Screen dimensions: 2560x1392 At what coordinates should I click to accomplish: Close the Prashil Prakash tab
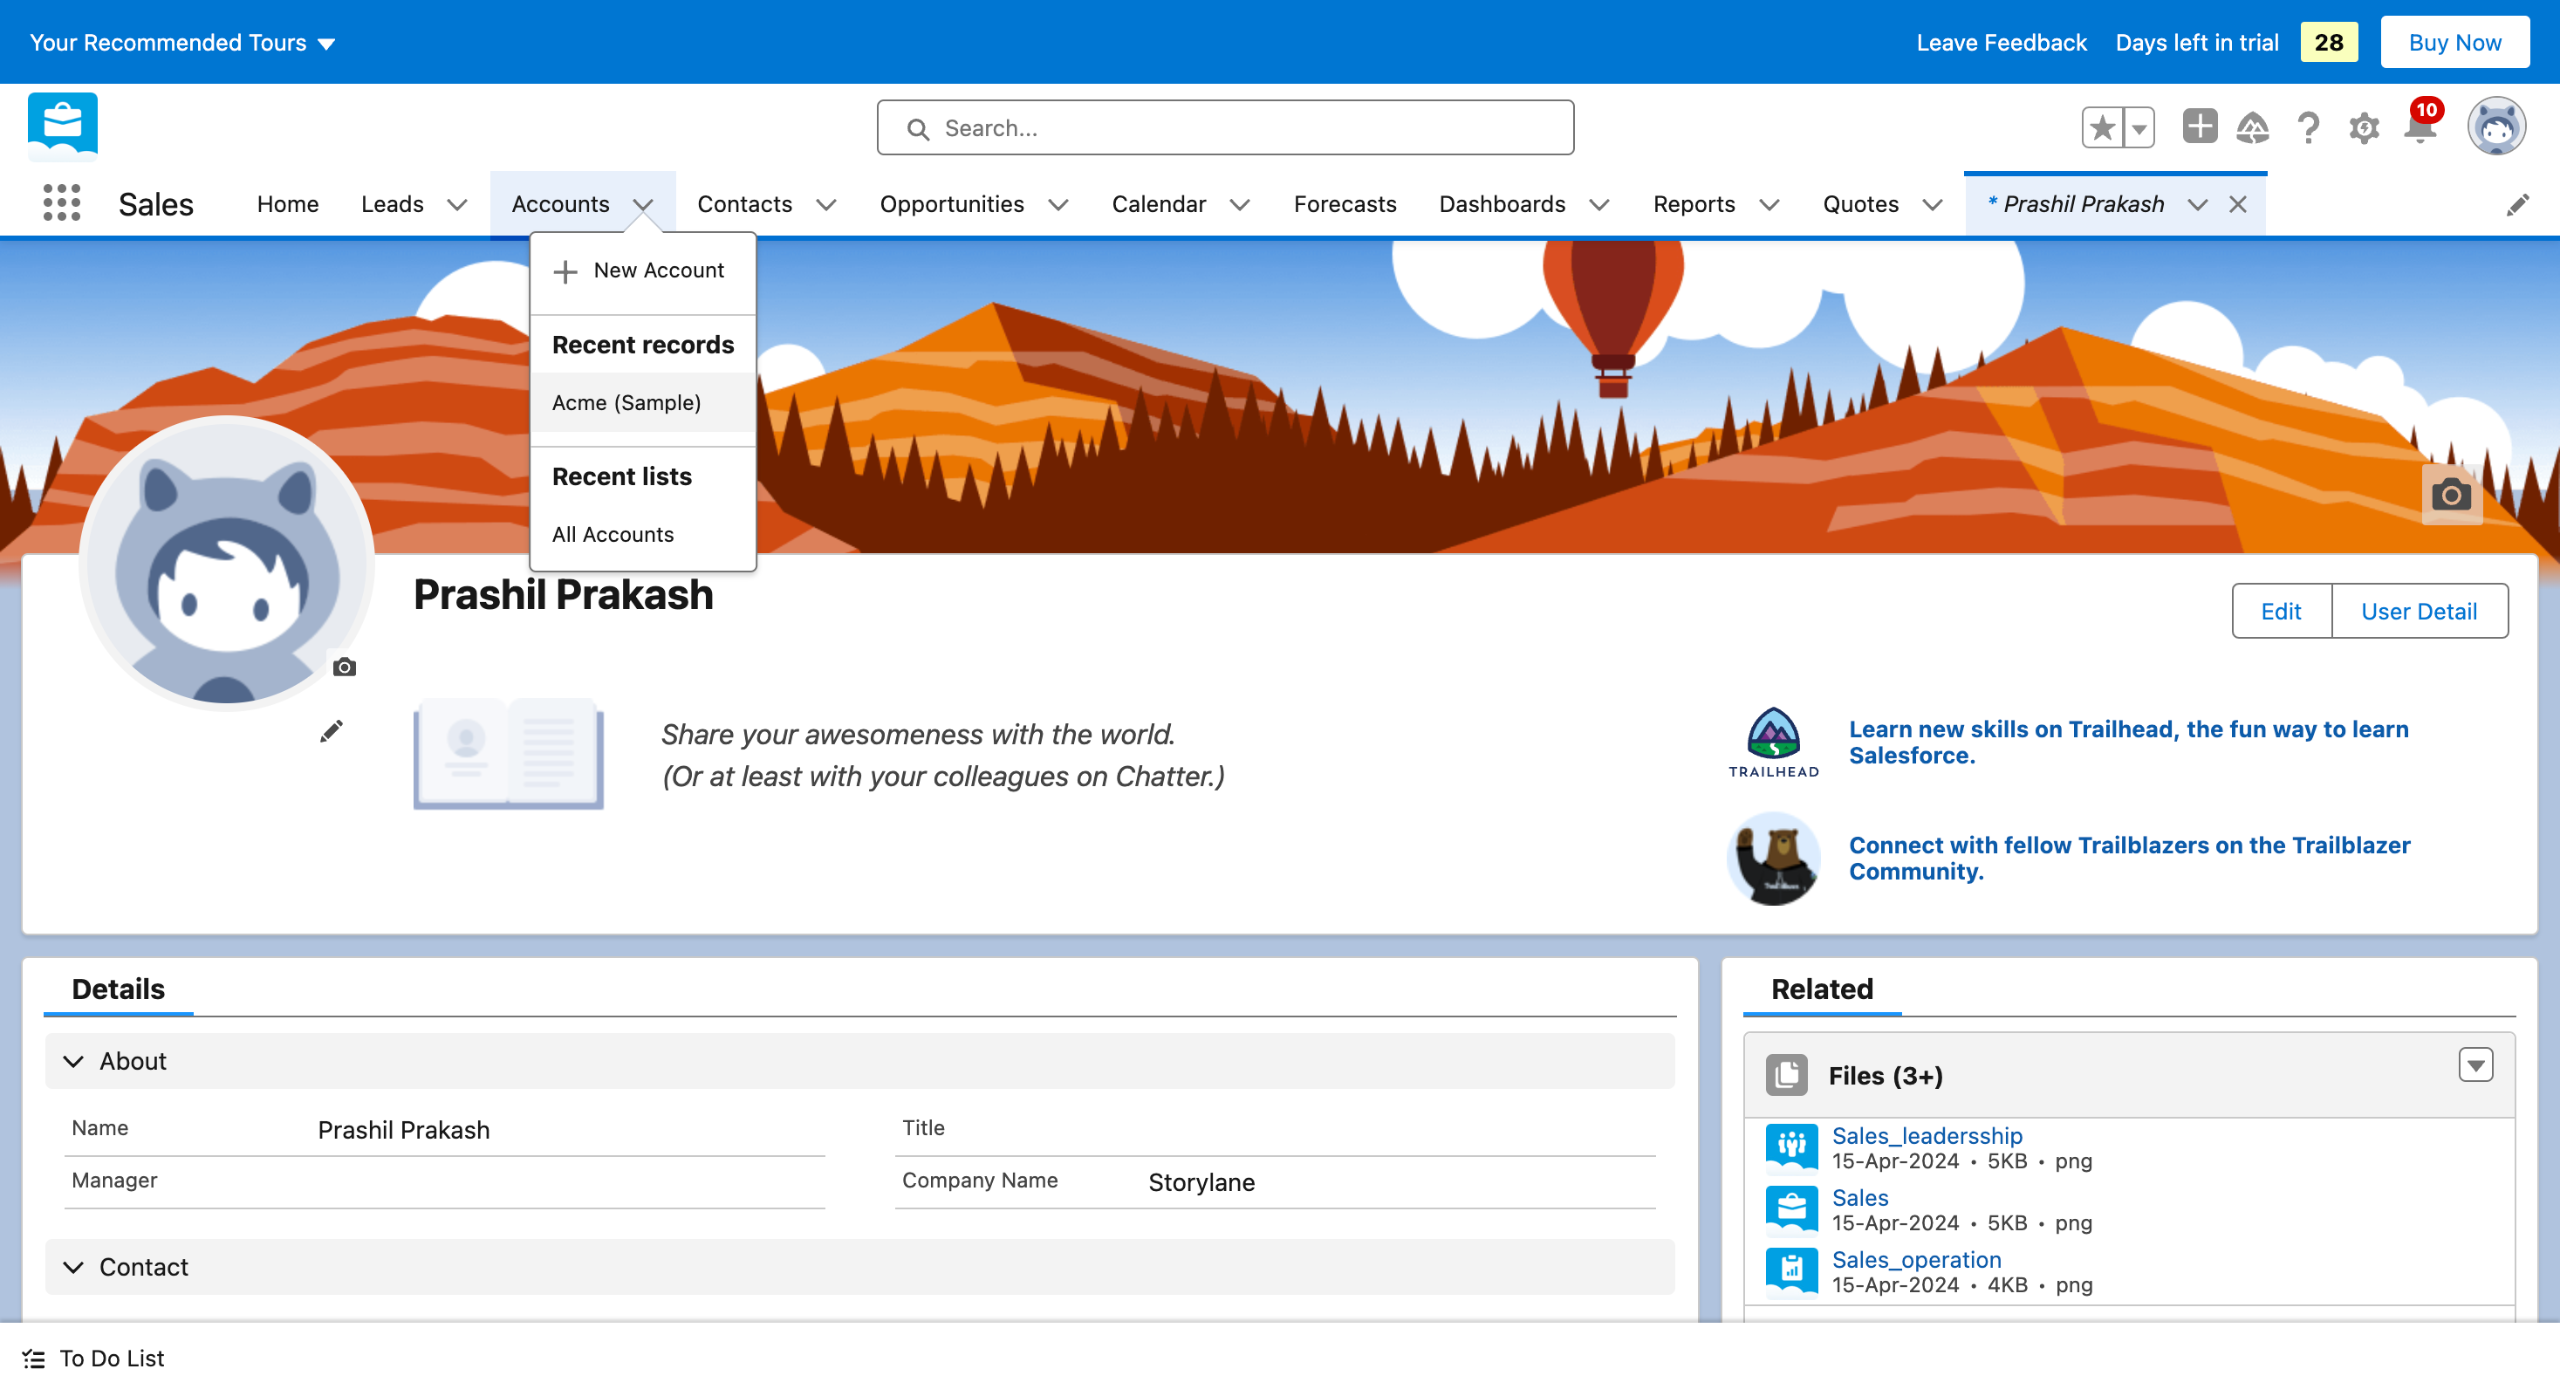[x=2238, y=204]
